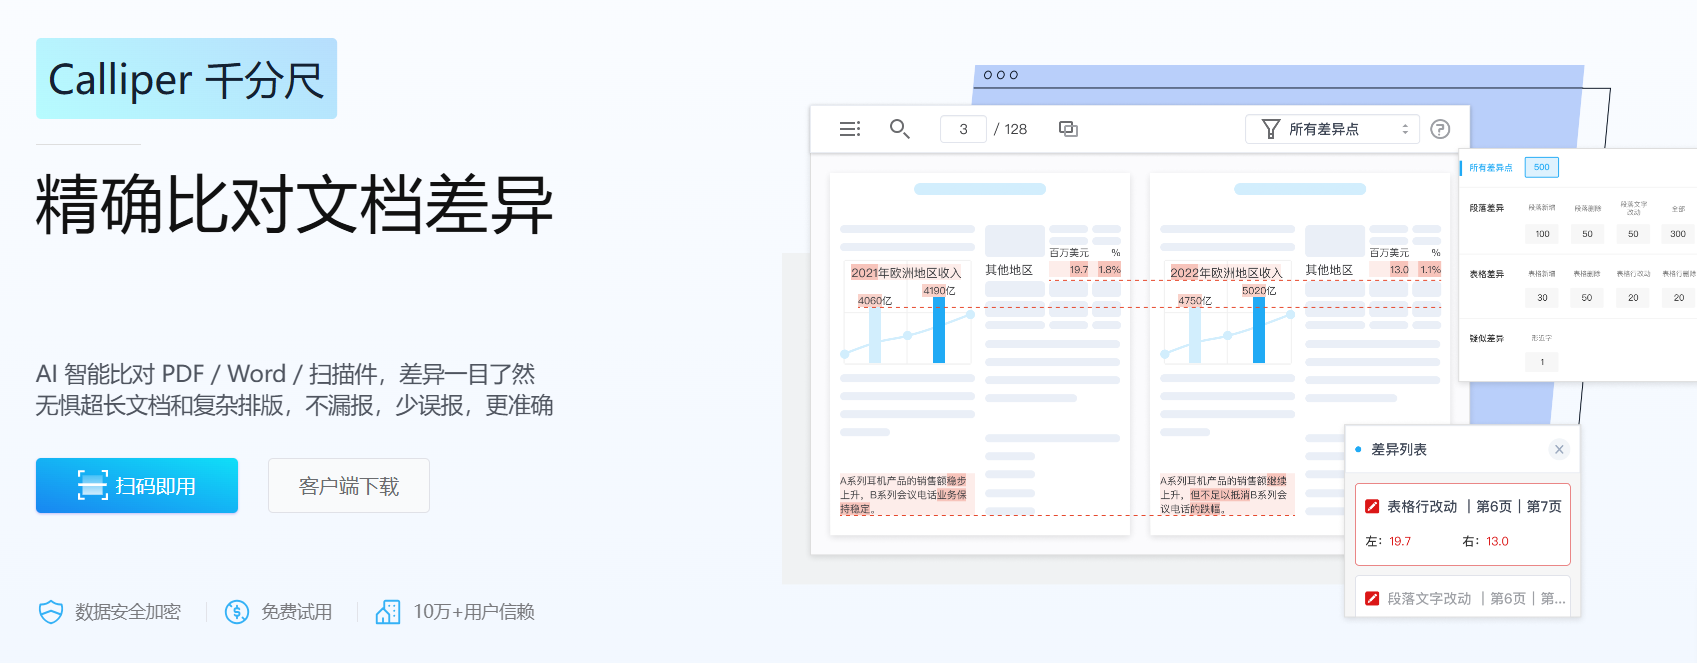This screenshot has height=663, width=1697.
Task: Select the 所有差异点 tab in stats panel
Action: [1490, 168]
